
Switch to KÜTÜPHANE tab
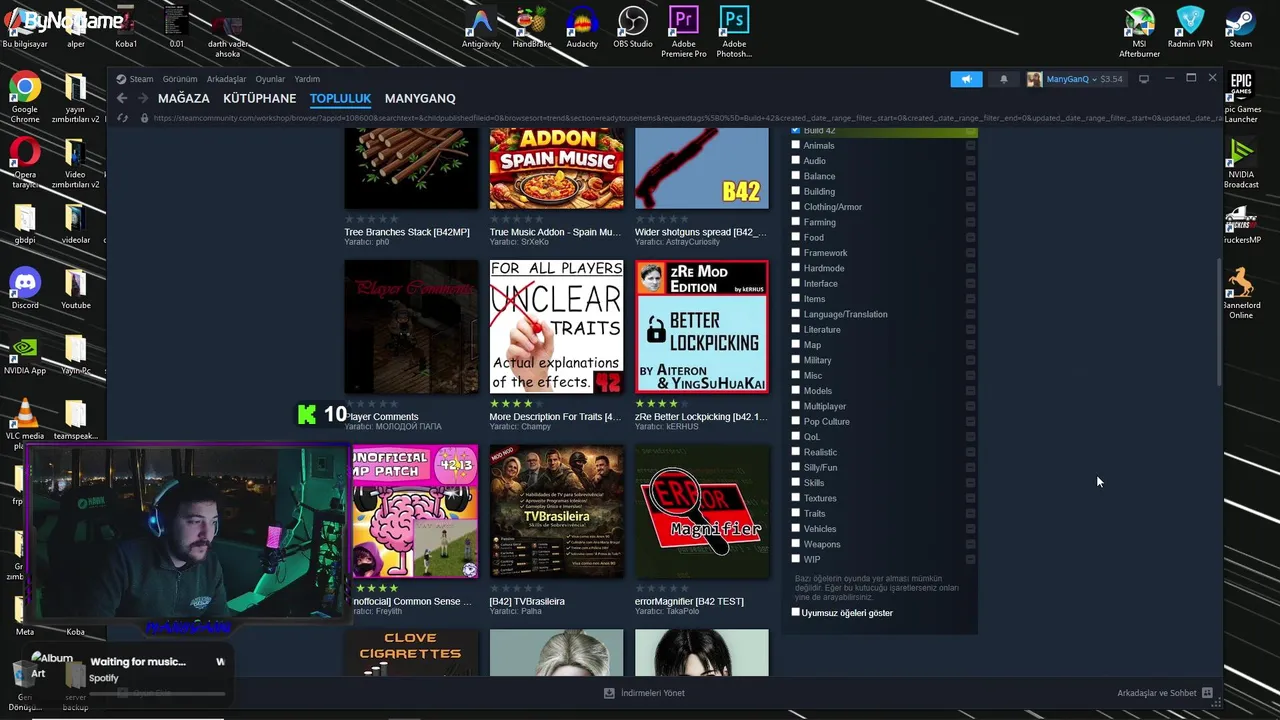point(259,98)
